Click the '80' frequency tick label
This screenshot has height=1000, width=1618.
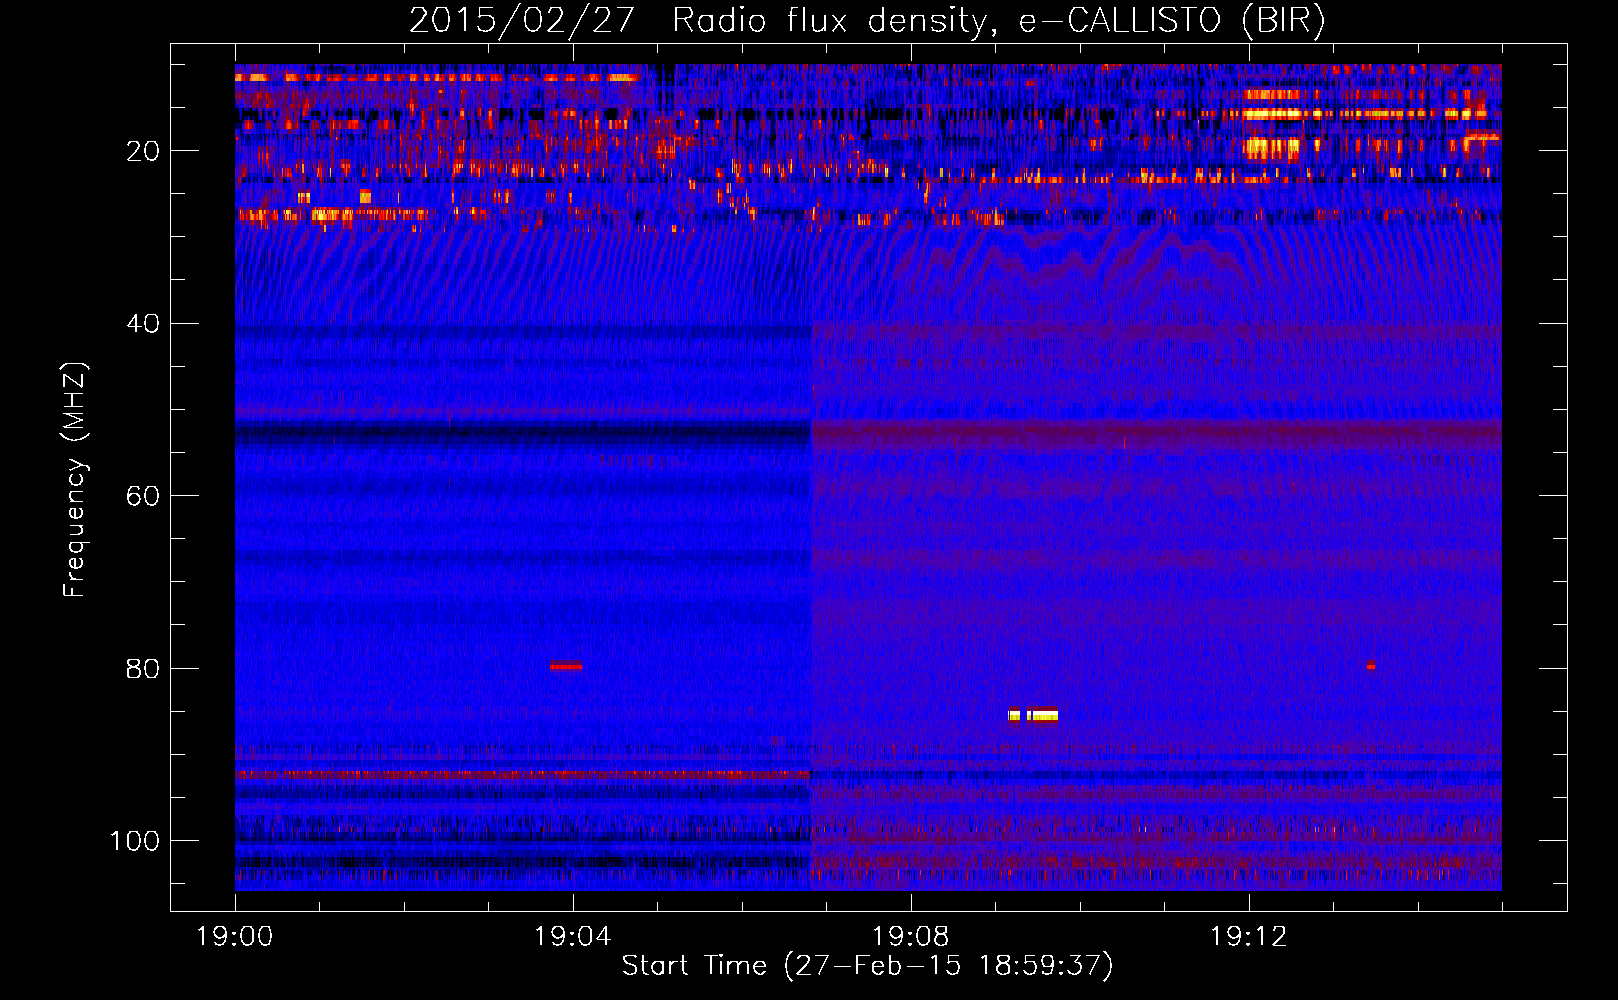(143, 669)
